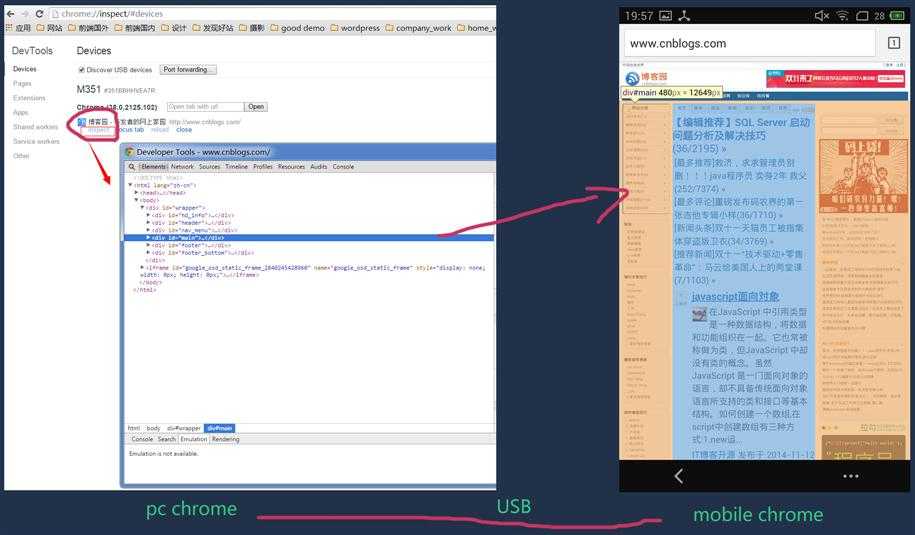The width and height of the screenshot is (915, 535).
Task: Click the close link for cnblogs tab
Action: pos(184,130)
